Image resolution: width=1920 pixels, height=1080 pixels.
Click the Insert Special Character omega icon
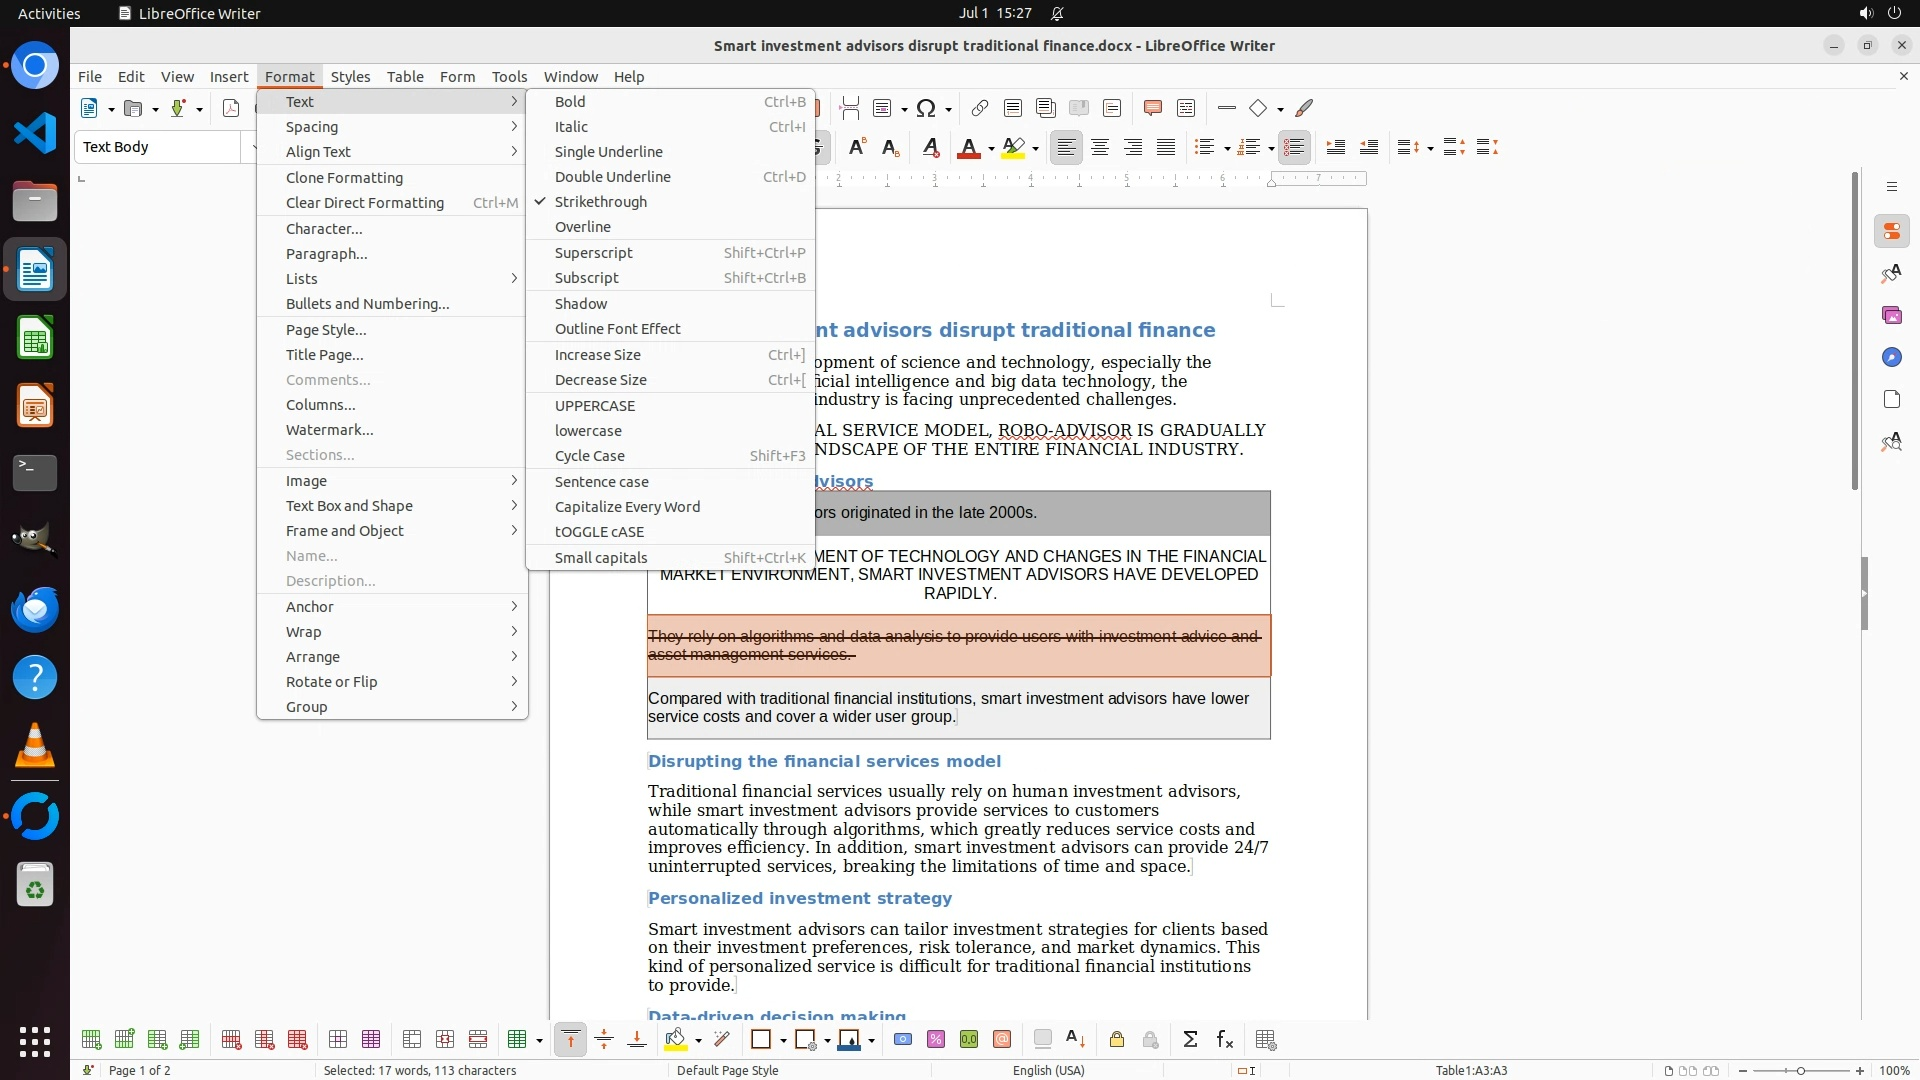[926, 108]
